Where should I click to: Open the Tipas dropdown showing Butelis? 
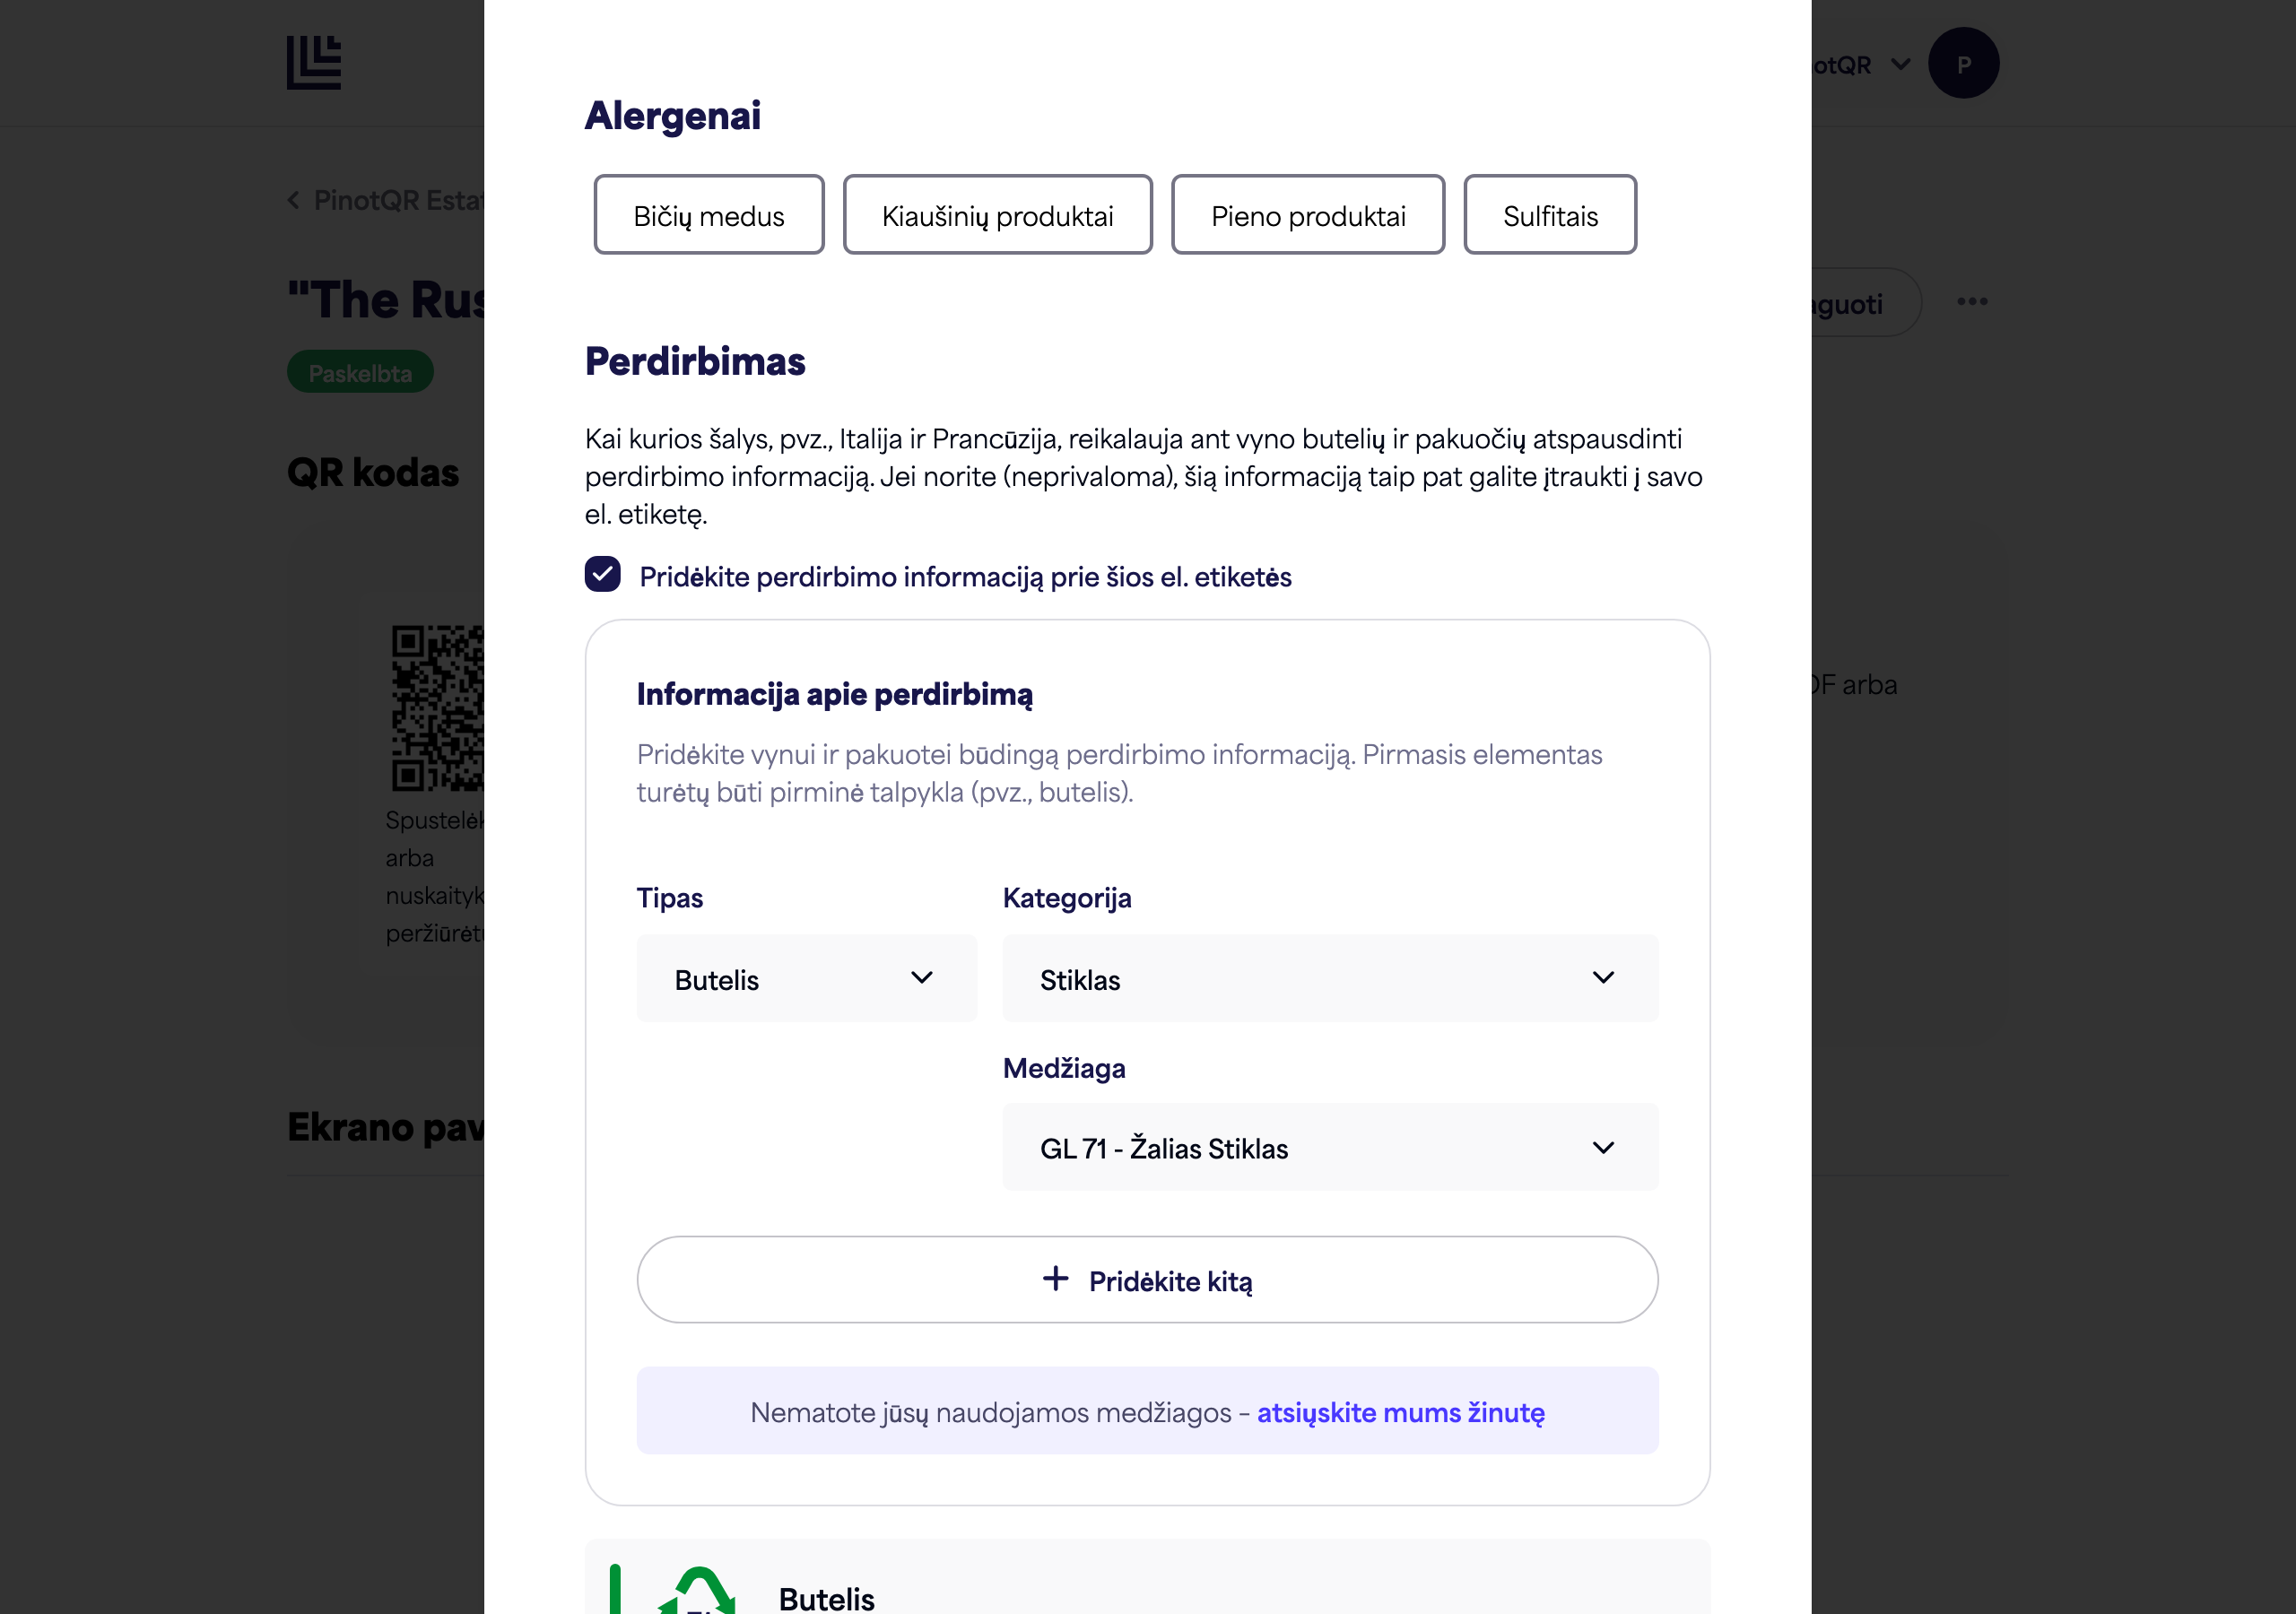point(806,979)
